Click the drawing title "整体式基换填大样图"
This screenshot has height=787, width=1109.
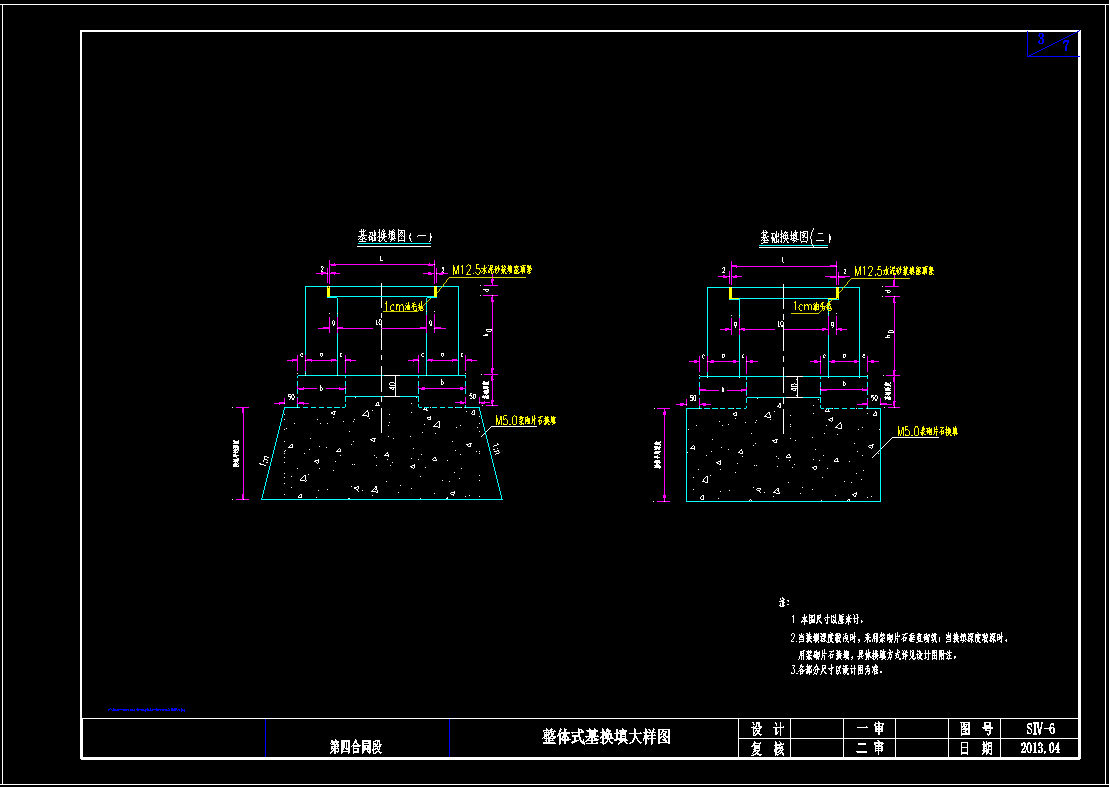pyautogui.click(x=606, y=737)
